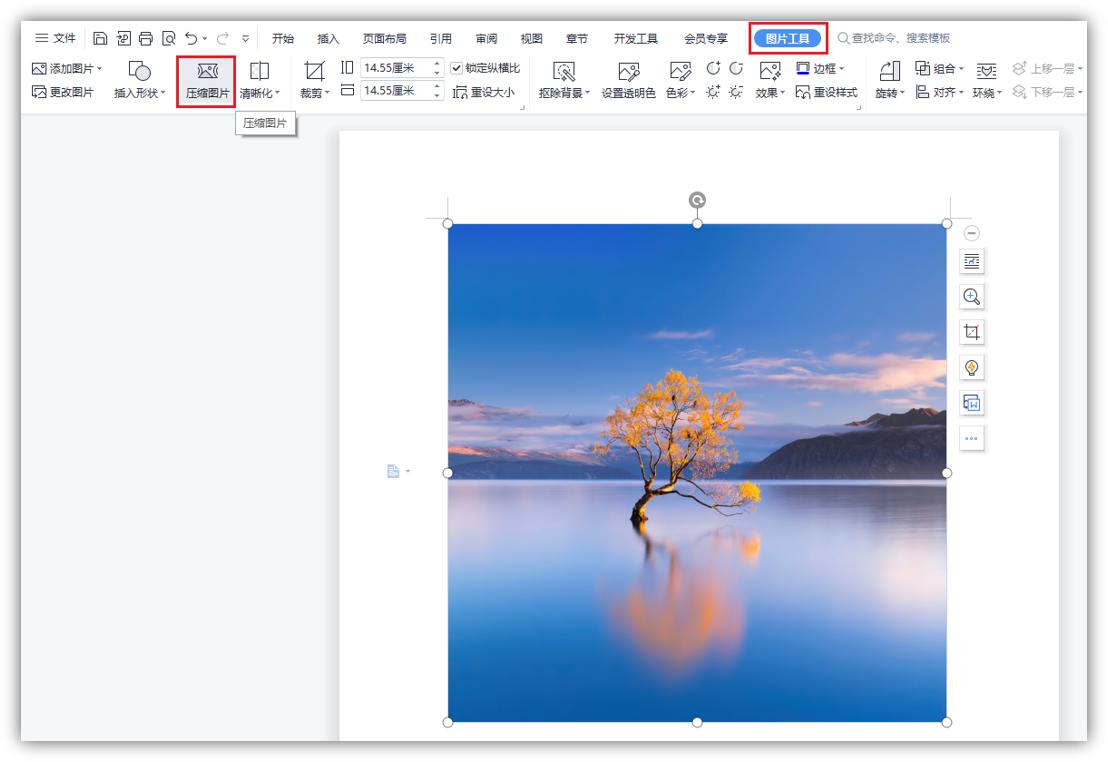Open the 审阅 tab
The height and width of the screenshot is (762, 1108).
pos(486,38)
